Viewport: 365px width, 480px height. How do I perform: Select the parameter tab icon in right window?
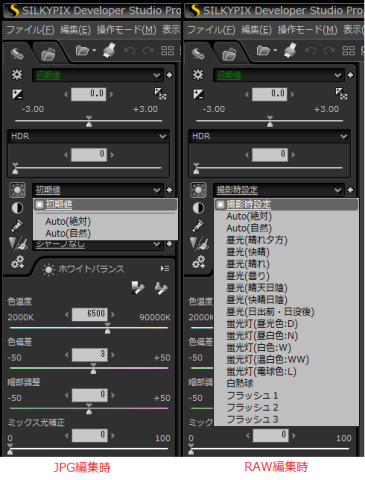click(x=198, y=53)
